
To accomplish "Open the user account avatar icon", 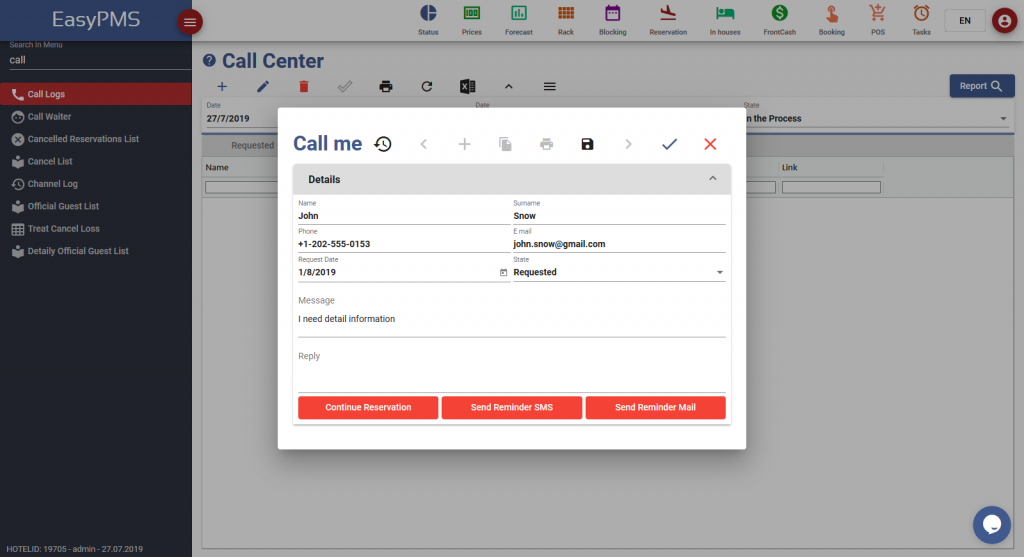I will tap(1004, 21).
